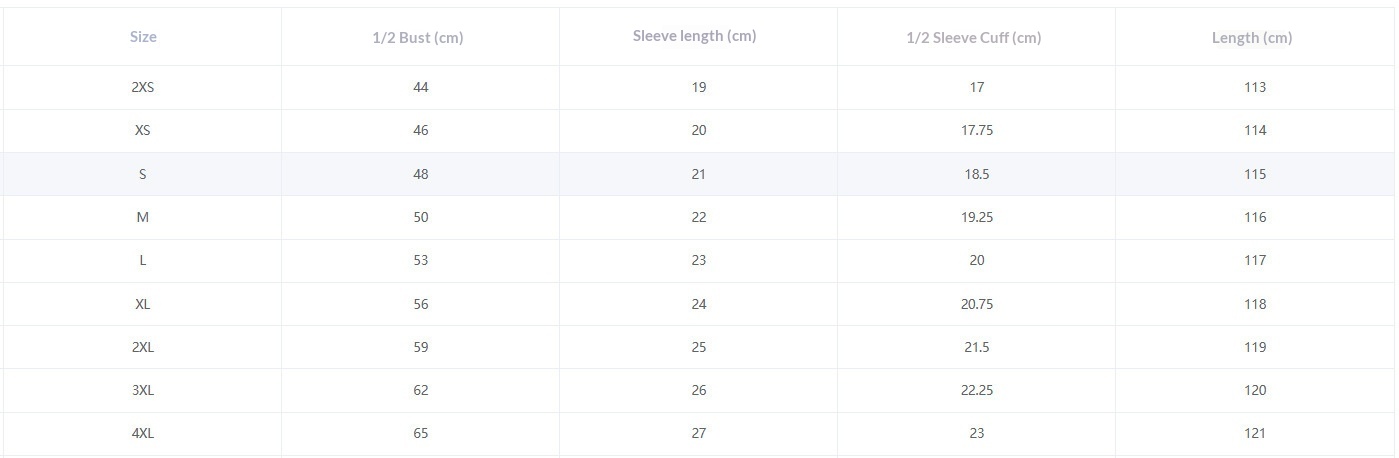Select the M size cell

click(143, 217)
